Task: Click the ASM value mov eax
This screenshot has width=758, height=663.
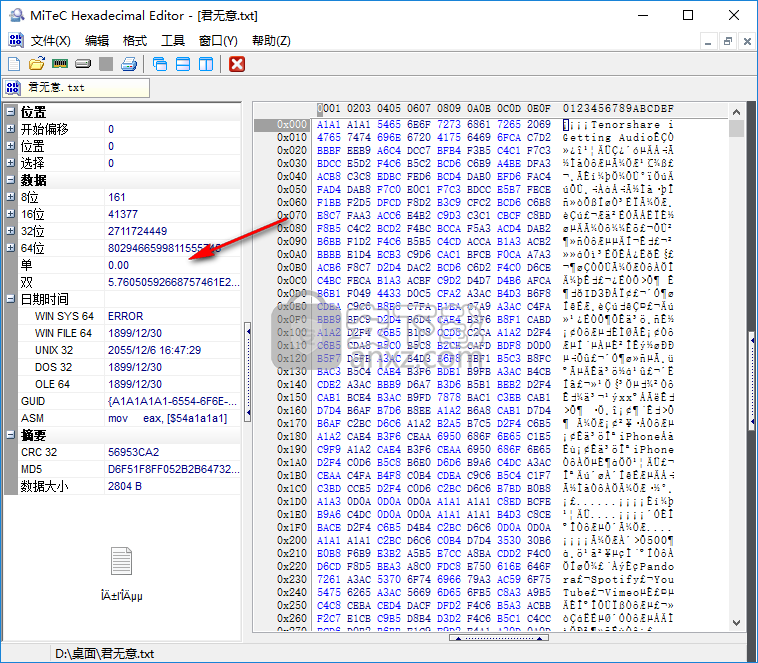Action: tap(167, 418)
